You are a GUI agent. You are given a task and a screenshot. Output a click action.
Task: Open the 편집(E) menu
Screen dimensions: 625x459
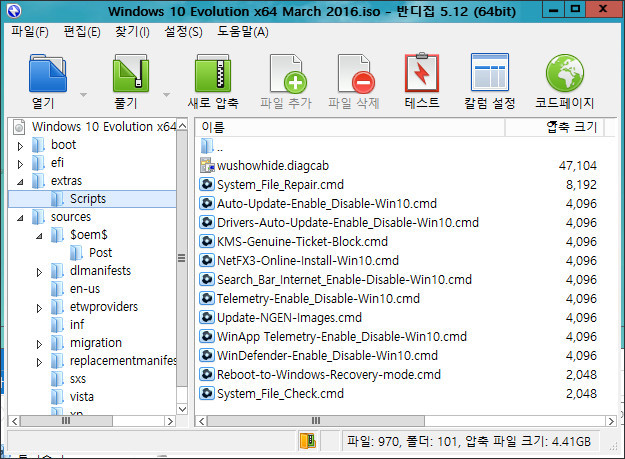pos(83,31)
